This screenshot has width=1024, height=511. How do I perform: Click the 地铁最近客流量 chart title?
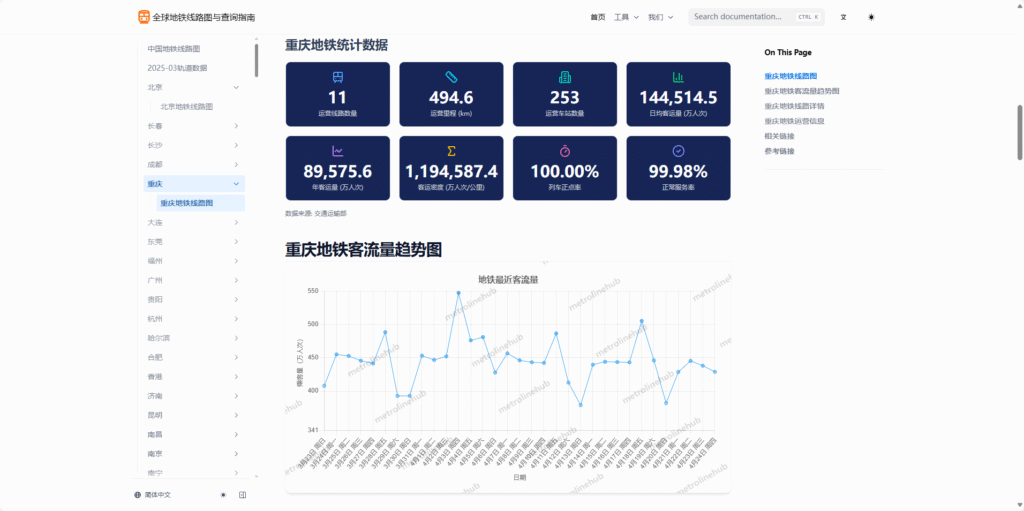pyautogui.click(x=508, y=280)
